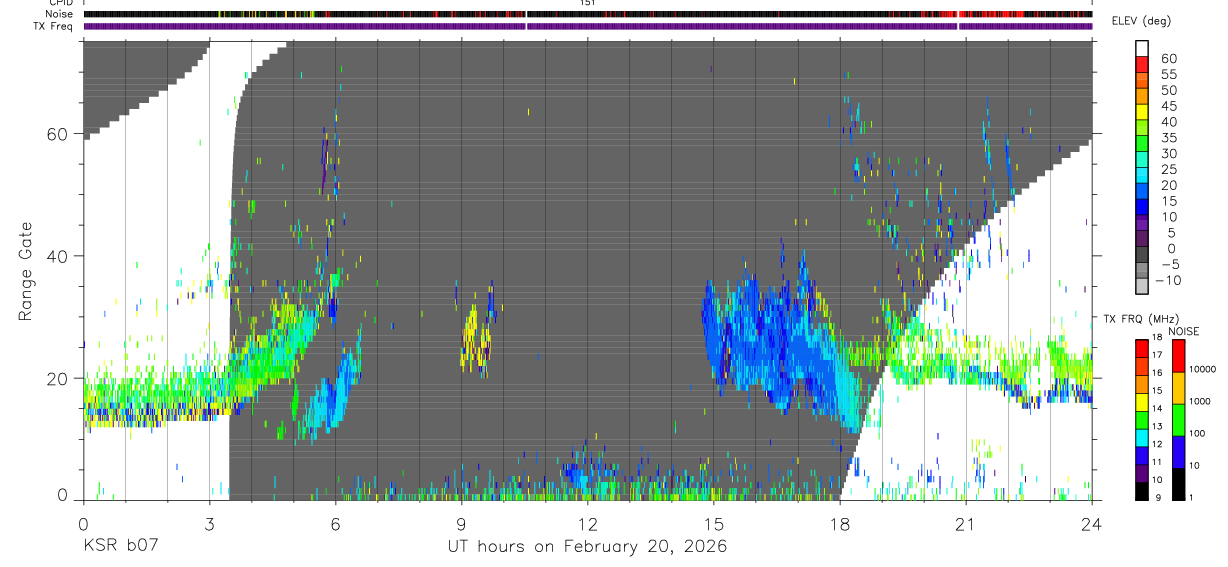This screenshot has height=567, width=1228.
Task: Click the yellow echo cluster near 9 UT
Action: 474,337
